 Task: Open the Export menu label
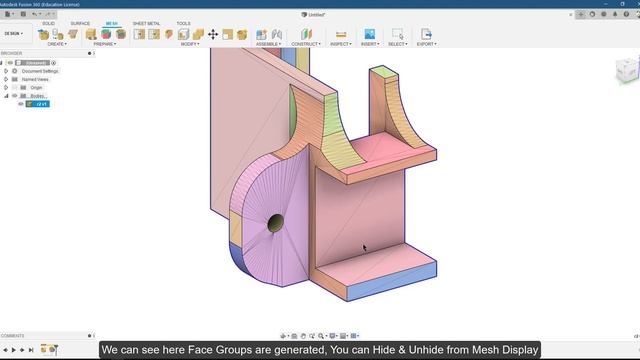pyautogui.click(x=427, y=44)
